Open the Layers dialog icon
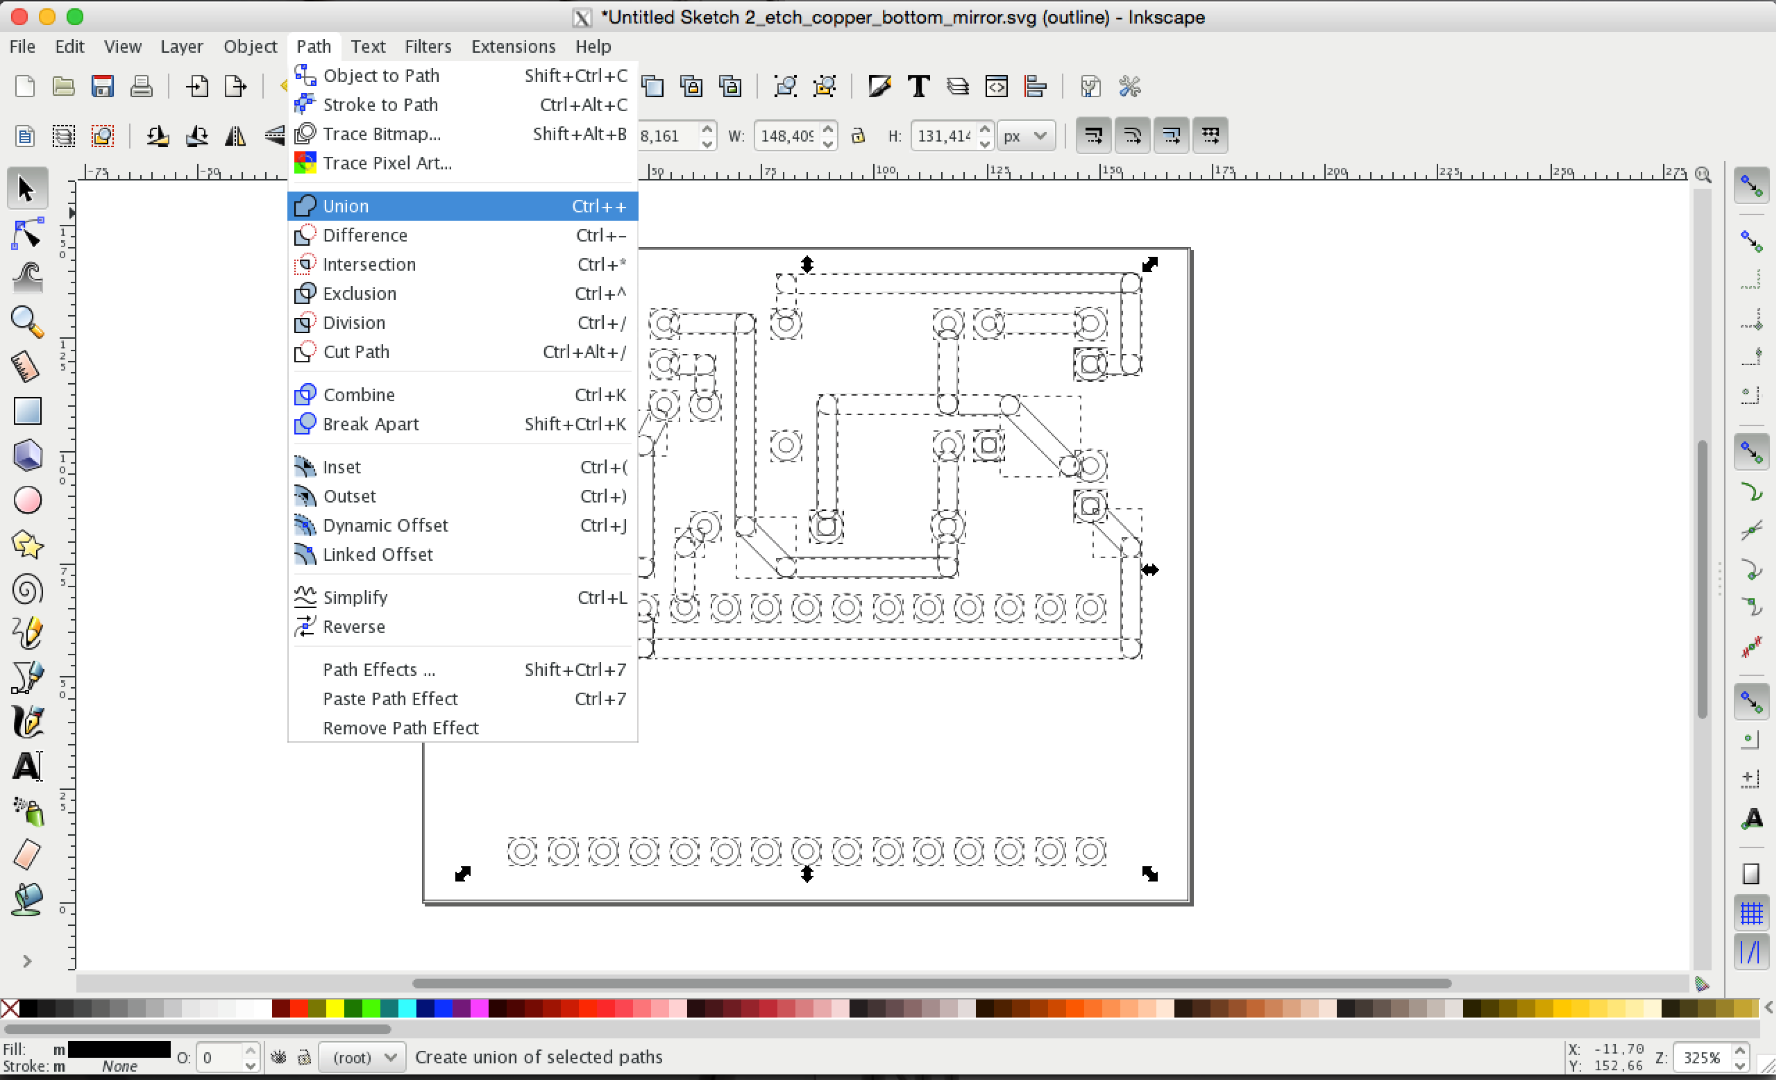 tap(958, 87)
